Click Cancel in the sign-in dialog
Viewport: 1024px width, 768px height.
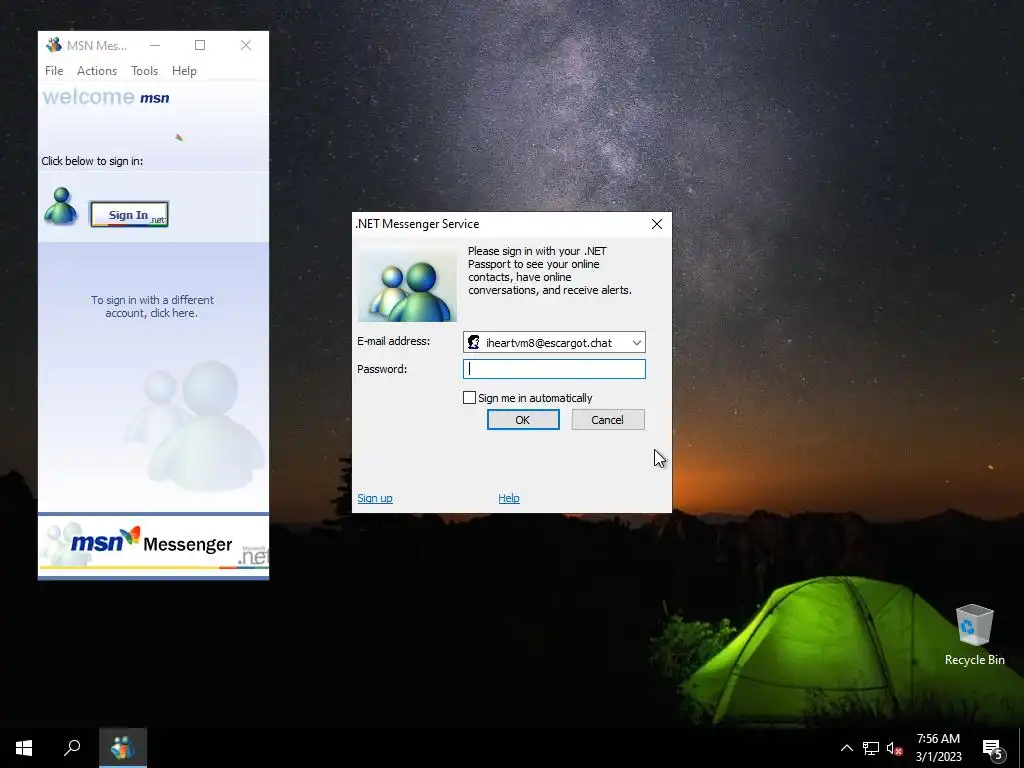[608, 420]
